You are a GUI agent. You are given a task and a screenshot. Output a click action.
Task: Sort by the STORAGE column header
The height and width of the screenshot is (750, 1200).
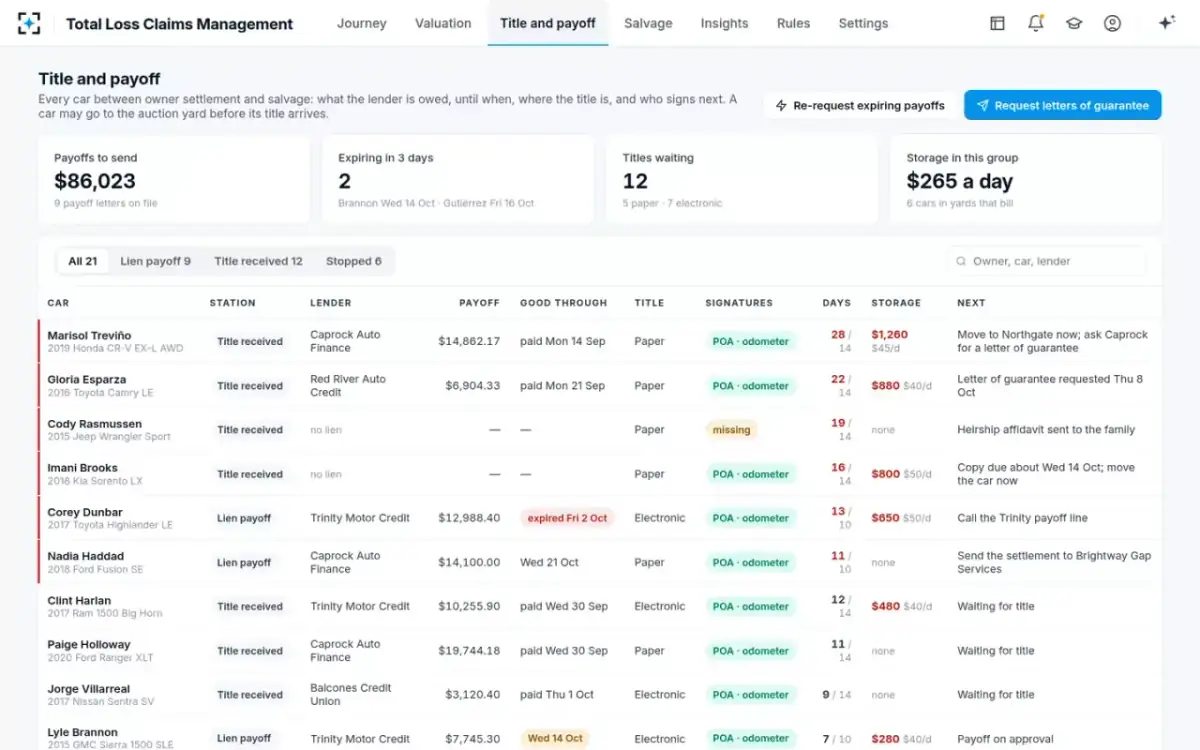click(x=896, y=302)
